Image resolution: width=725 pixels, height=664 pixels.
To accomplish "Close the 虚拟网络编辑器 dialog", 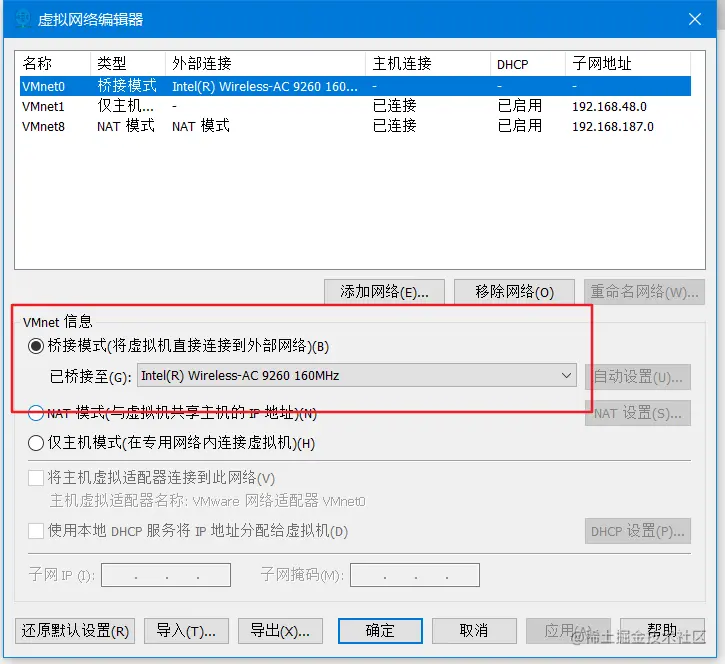I will click(694, 19).
